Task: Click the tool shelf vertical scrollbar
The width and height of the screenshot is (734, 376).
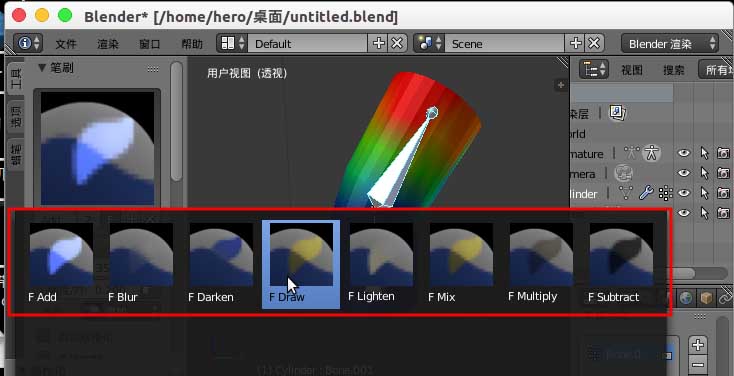Action: coord(176,122)
